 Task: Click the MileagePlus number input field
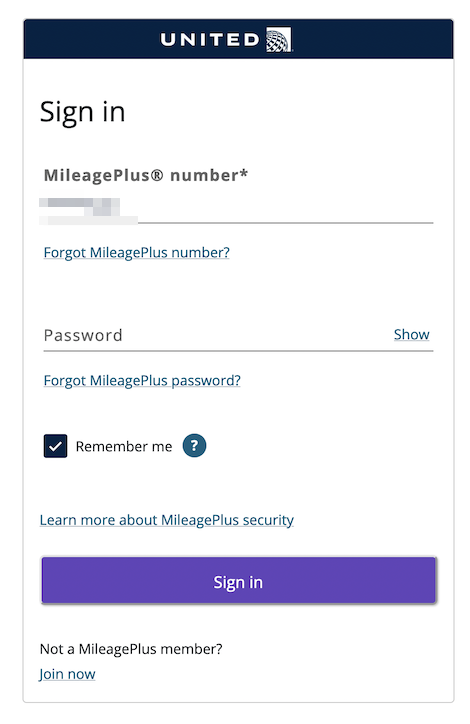coord(238,211)
